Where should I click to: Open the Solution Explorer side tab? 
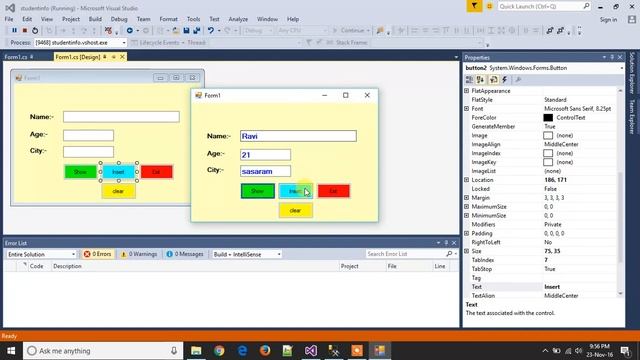coord(632,73)
